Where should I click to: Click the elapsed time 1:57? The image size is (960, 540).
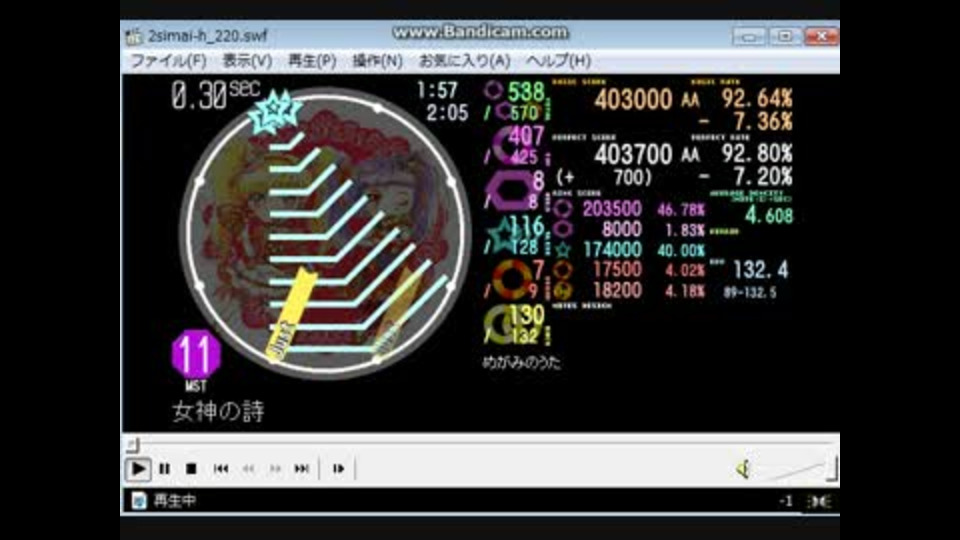click(437, 91)
